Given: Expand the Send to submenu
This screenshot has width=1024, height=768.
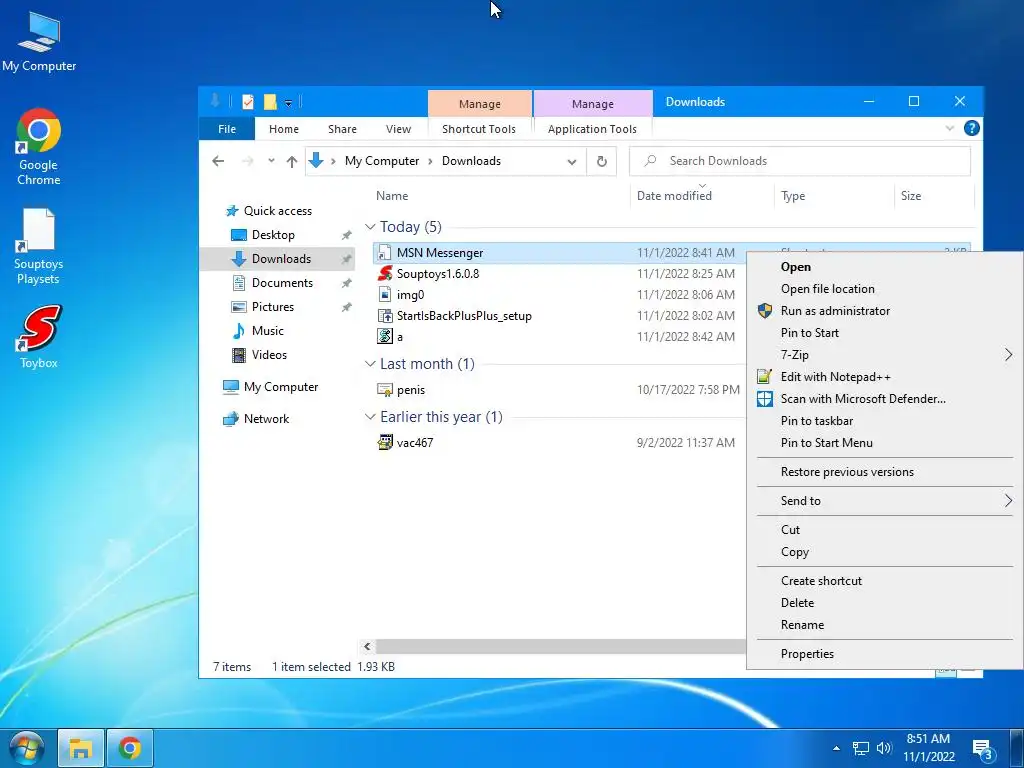Looking at the screenshot, I should point(884,501).
